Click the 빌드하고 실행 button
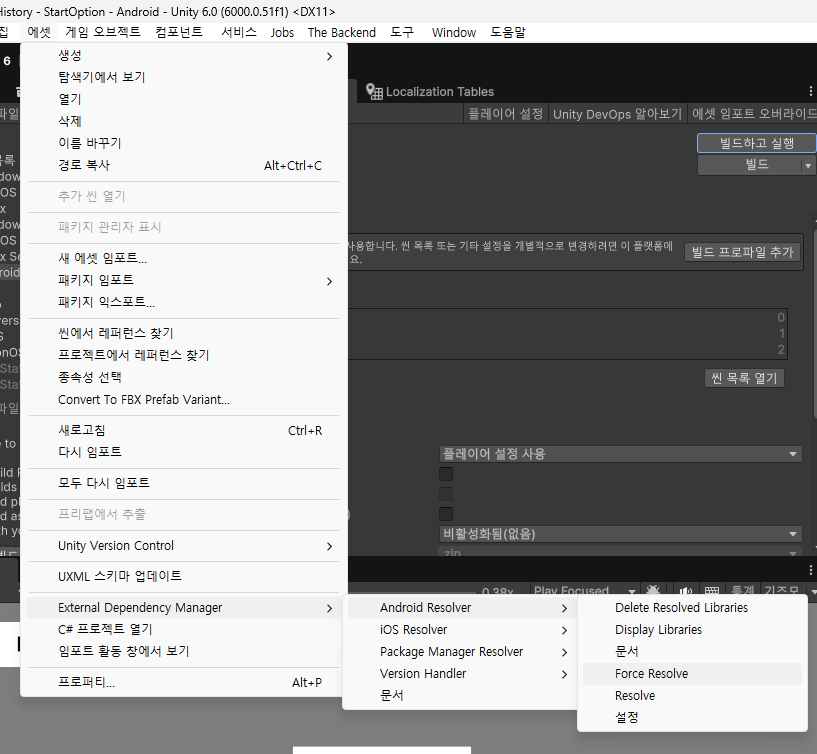 (757, 143)
